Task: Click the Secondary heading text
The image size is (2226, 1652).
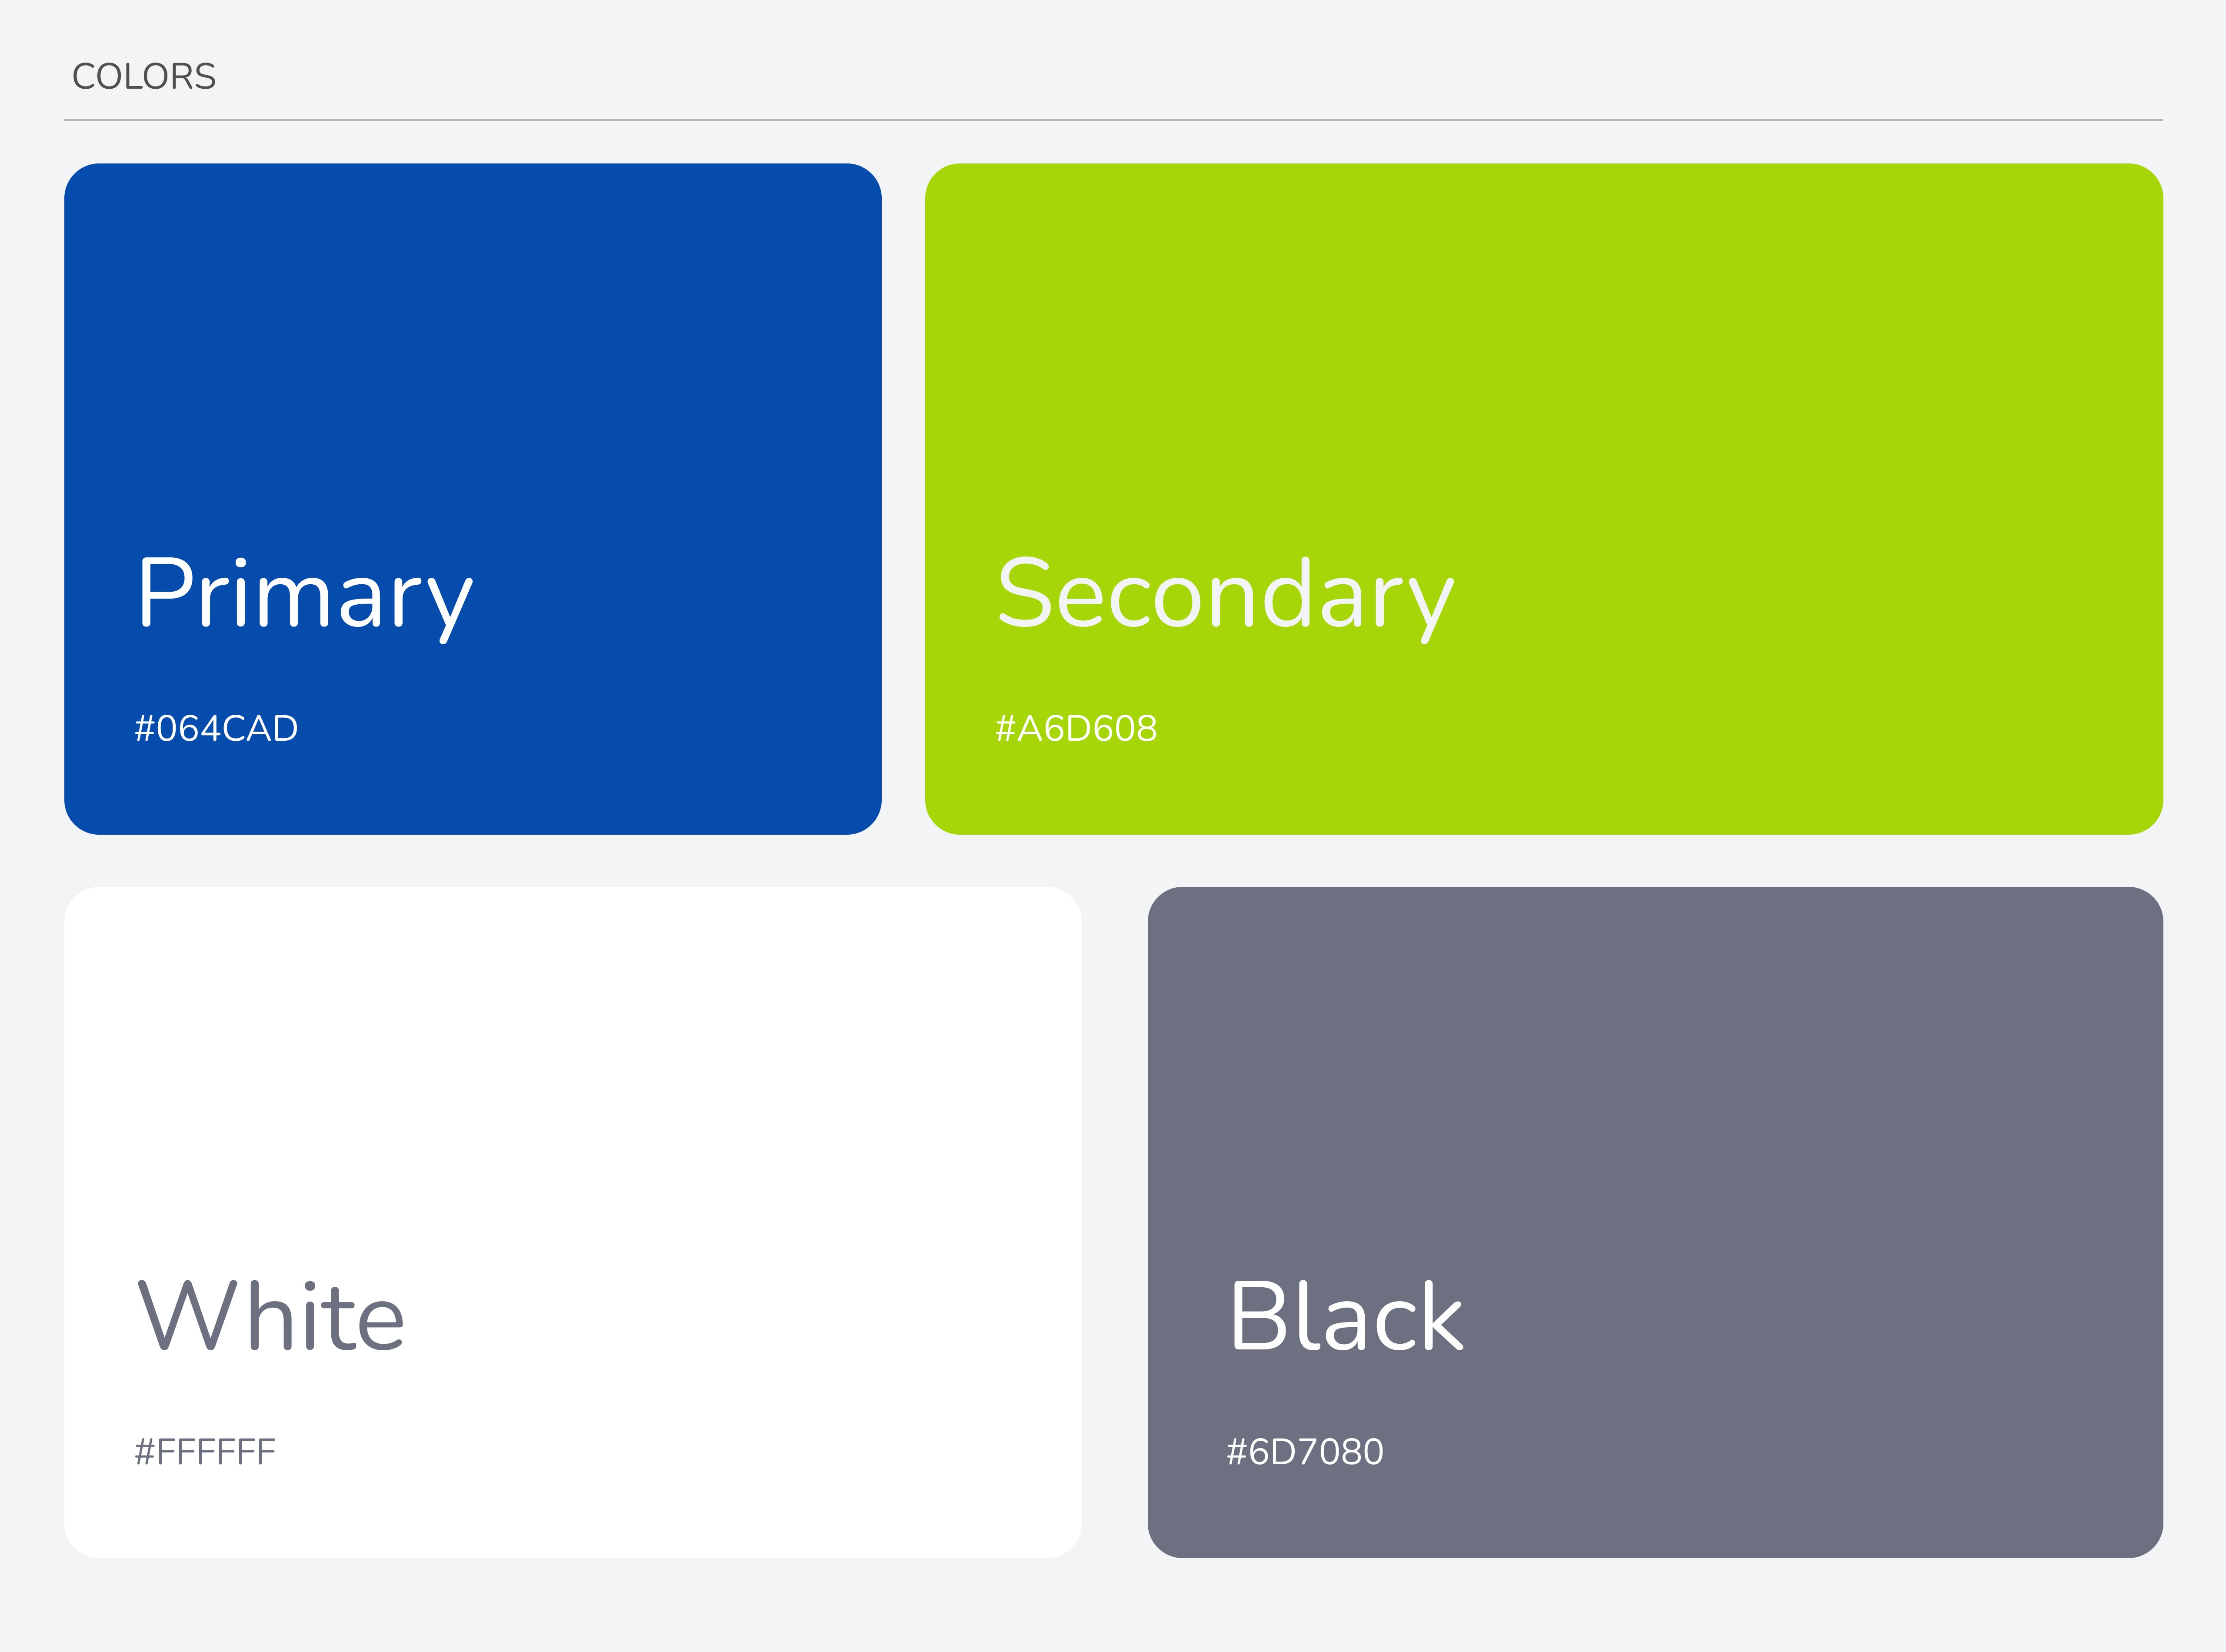Action: click(x=1225, y=599)
